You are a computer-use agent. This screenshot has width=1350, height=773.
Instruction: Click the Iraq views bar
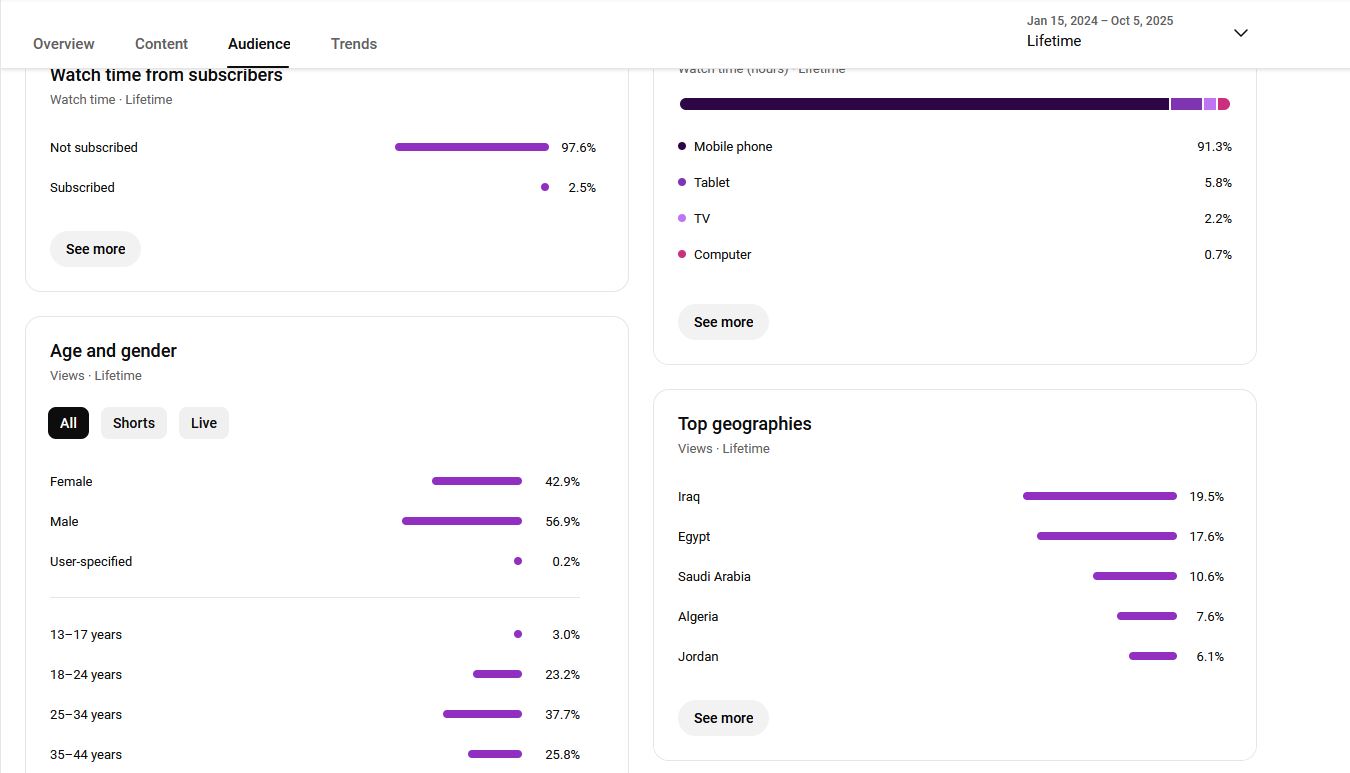(x=1099, y=496)
